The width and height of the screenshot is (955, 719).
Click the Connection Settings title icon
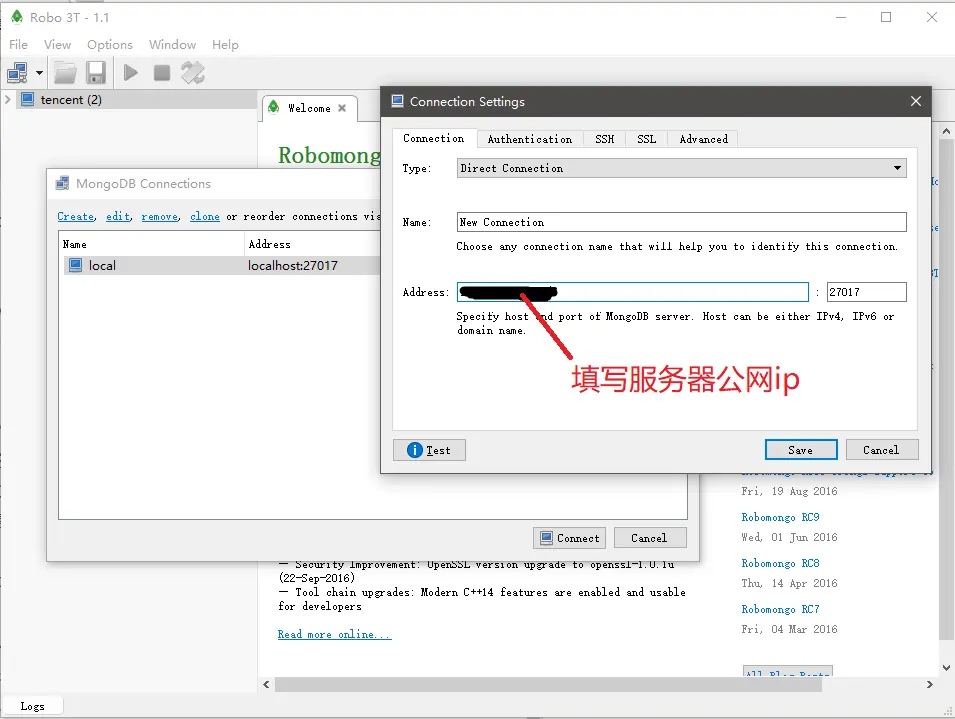coord(397,101)
